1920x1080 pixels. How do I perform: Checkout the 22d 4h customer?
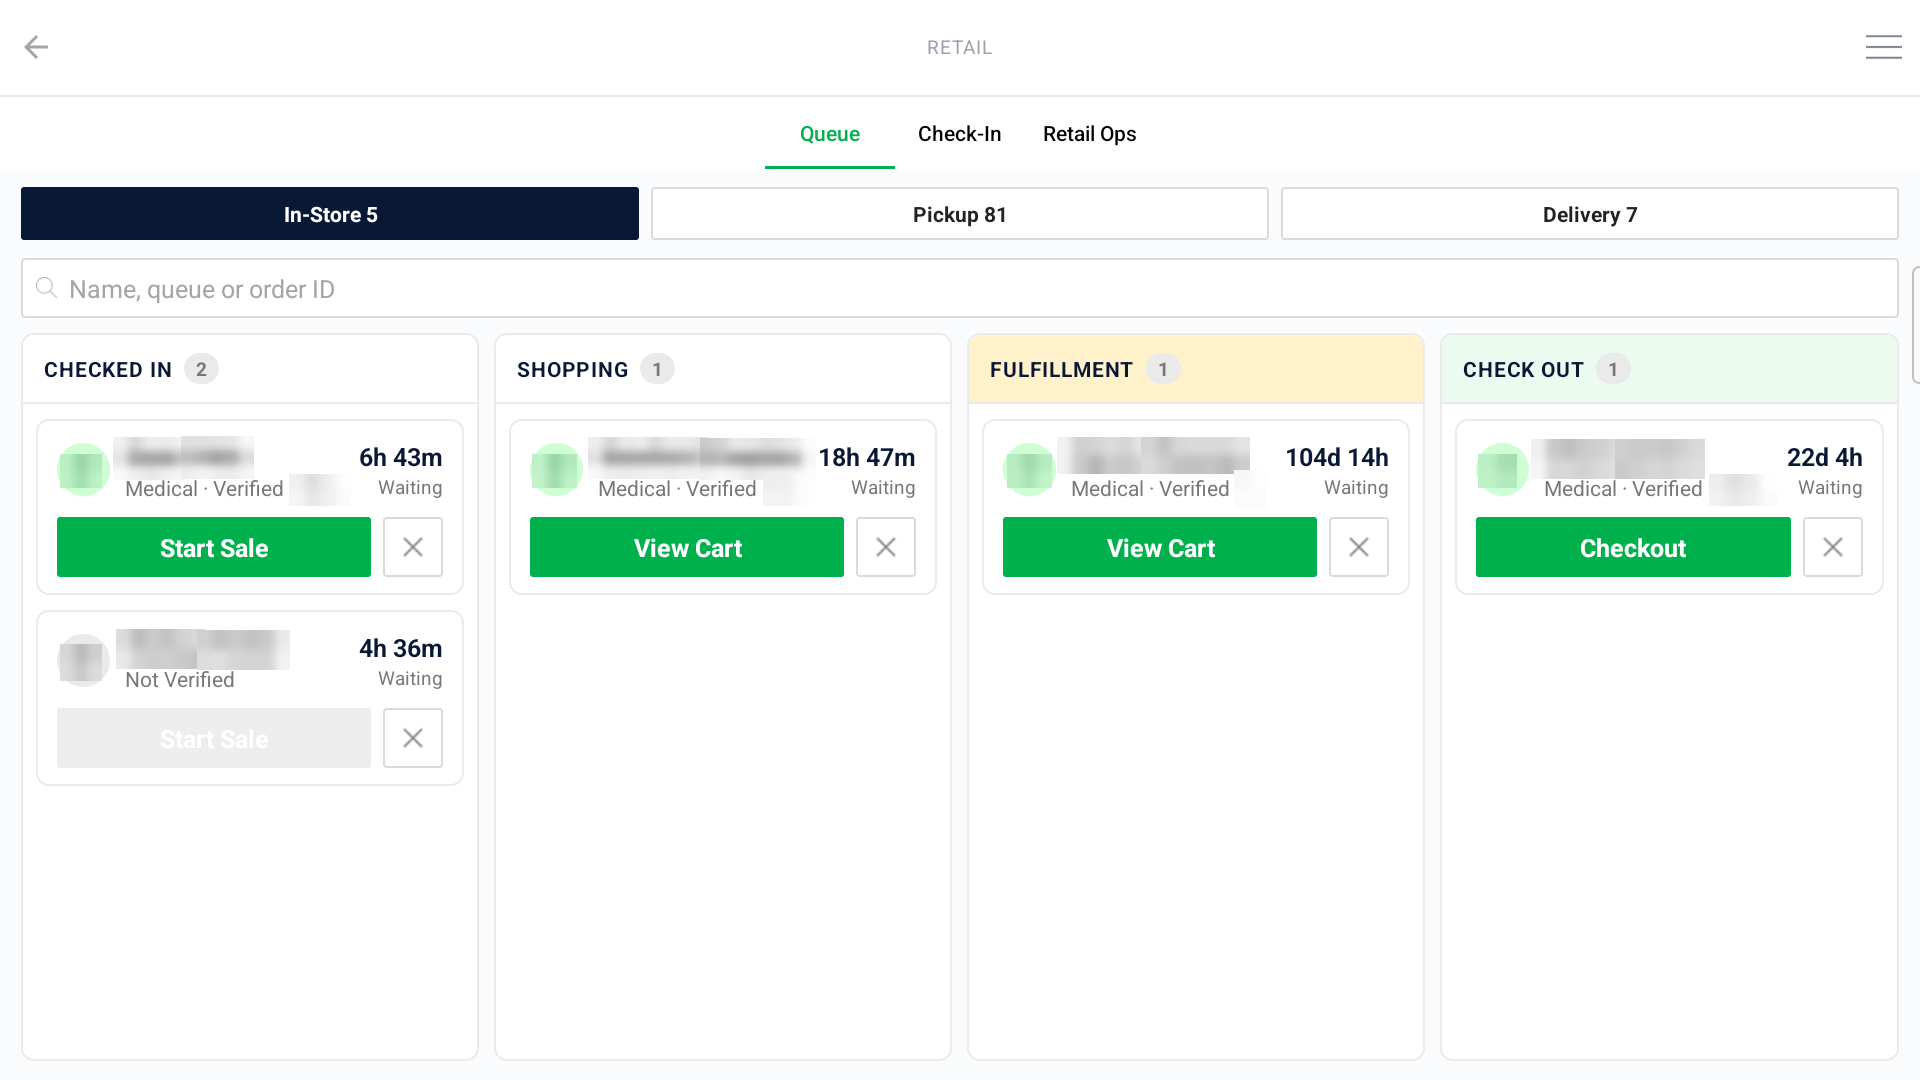[1633, 547]
